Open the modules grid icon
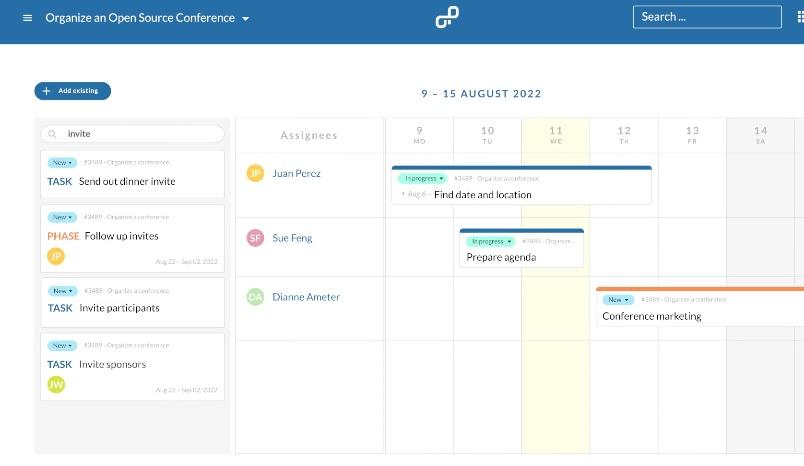 800,17
